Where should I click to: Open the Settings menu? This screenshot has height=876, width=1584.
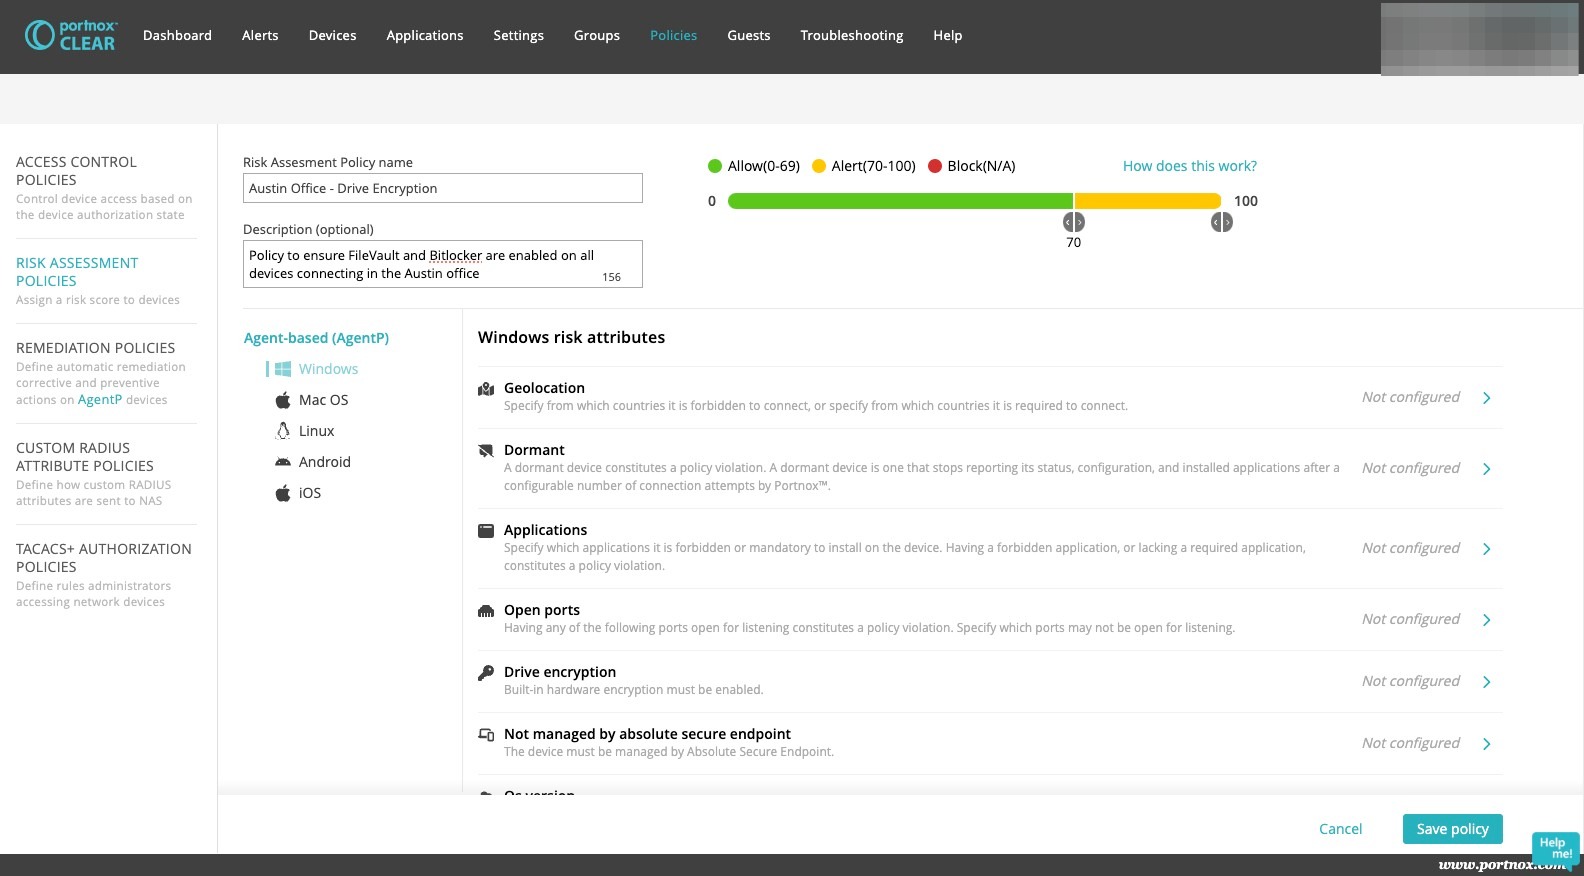pos(518,35)
